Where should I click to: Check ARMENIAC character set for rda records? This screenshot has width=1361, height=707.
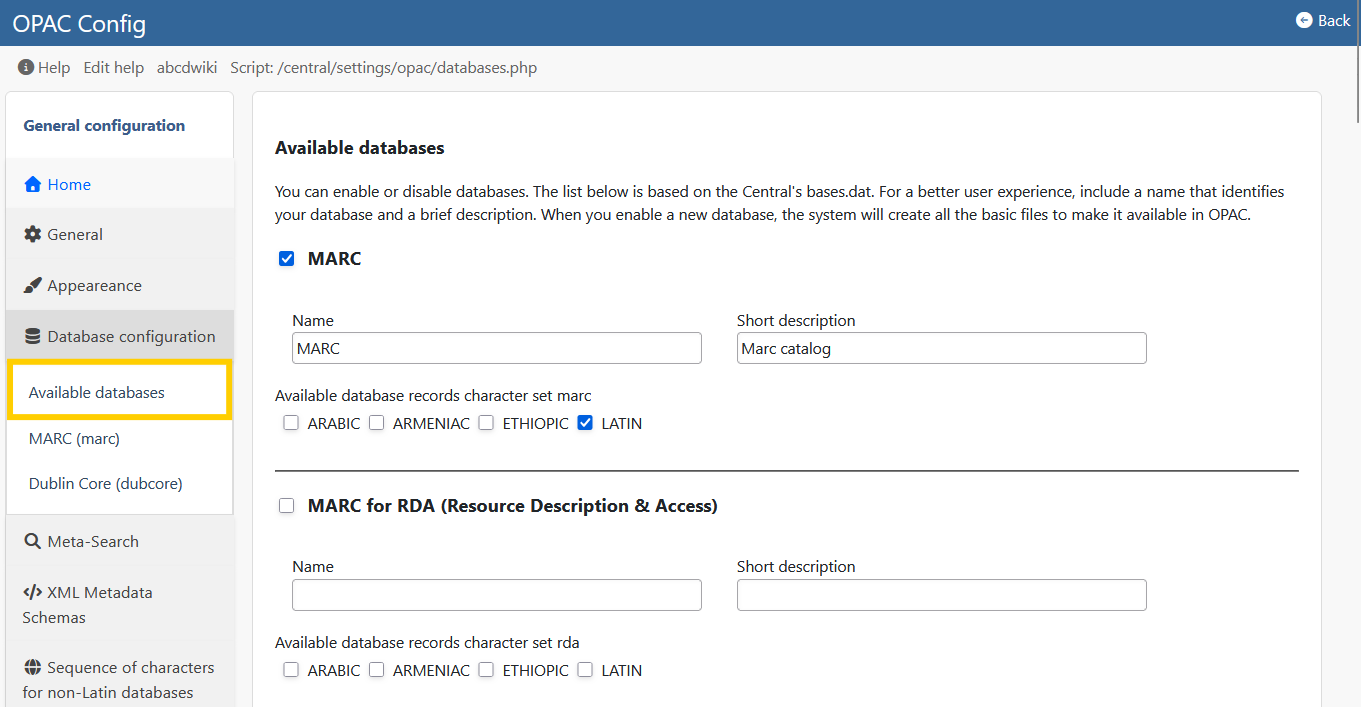point(377,670)
